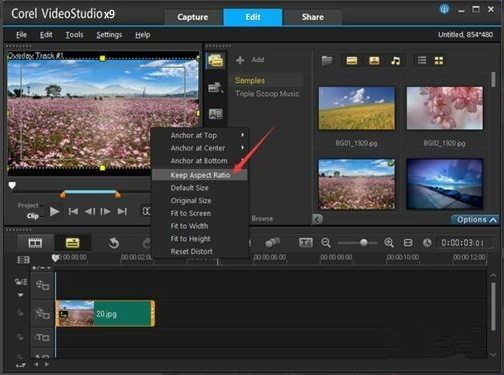Switch to Timeline View icon
Screen dimensions: 504x375
(72, 243)
